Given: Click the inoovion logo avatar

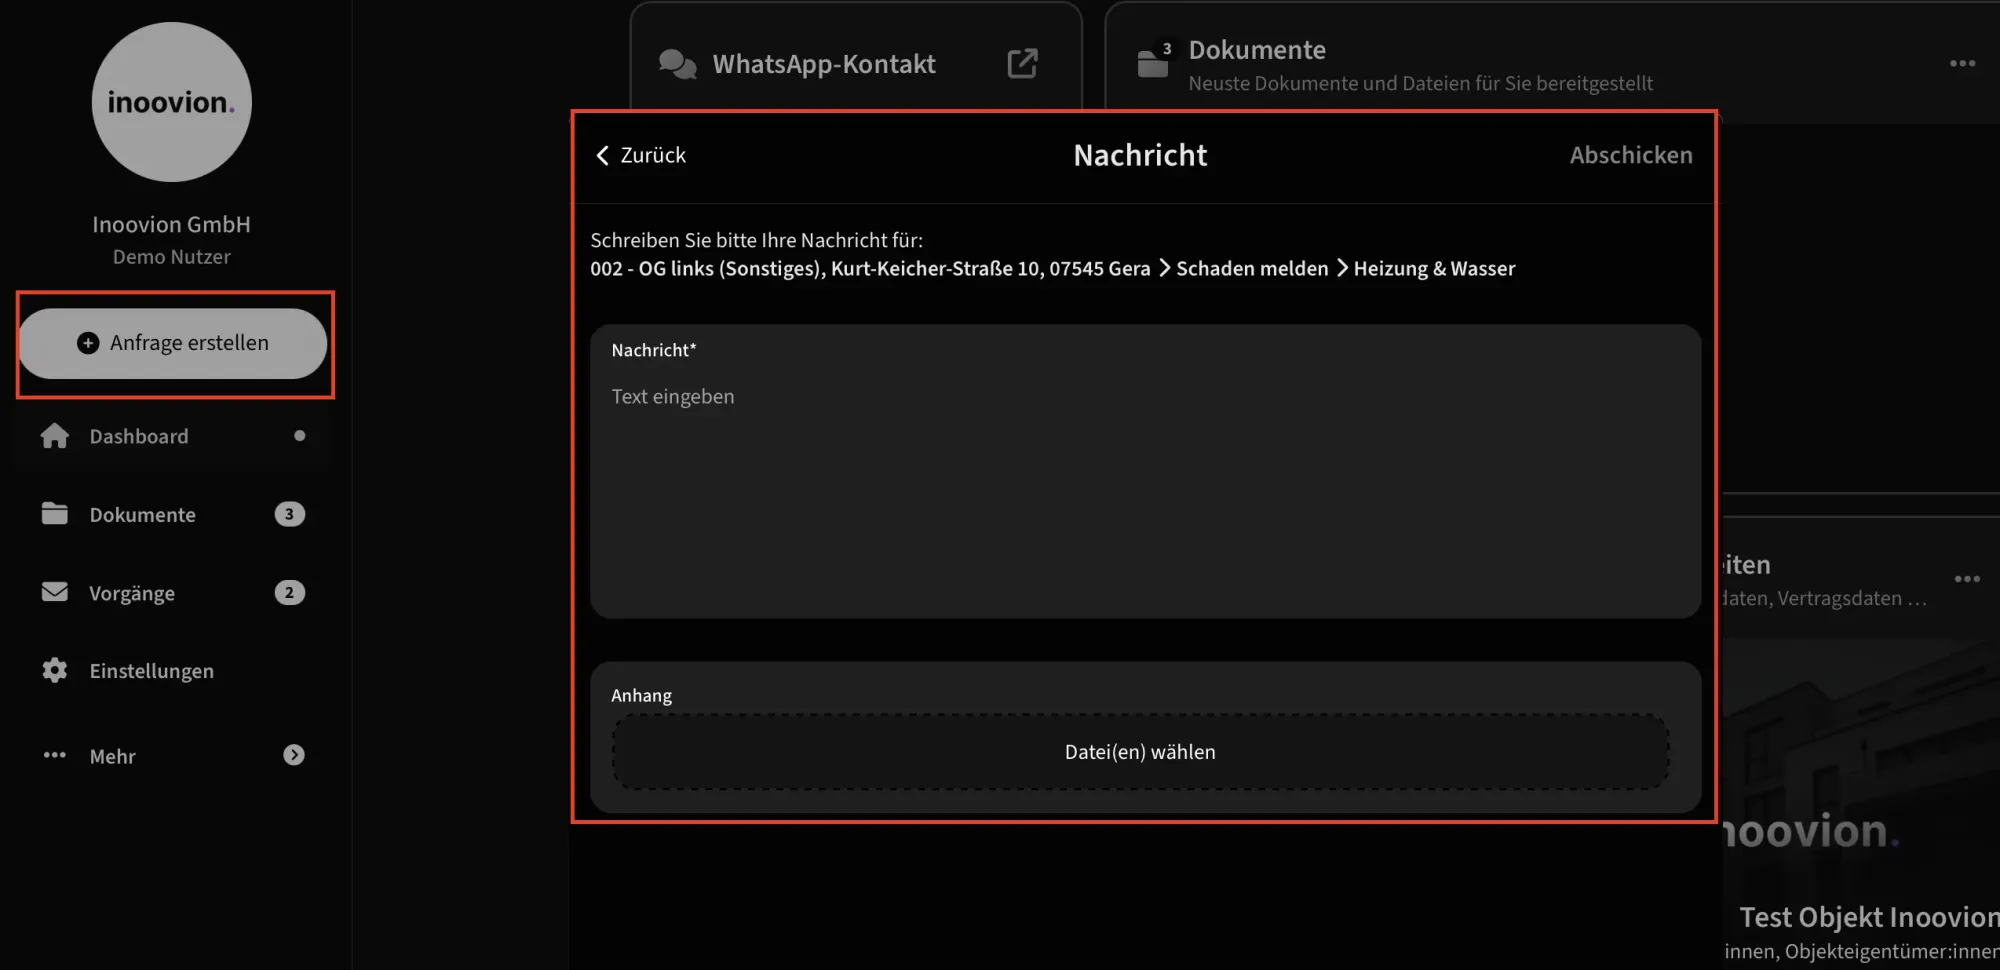Looking at the screenshot, I should click(172, 102).
